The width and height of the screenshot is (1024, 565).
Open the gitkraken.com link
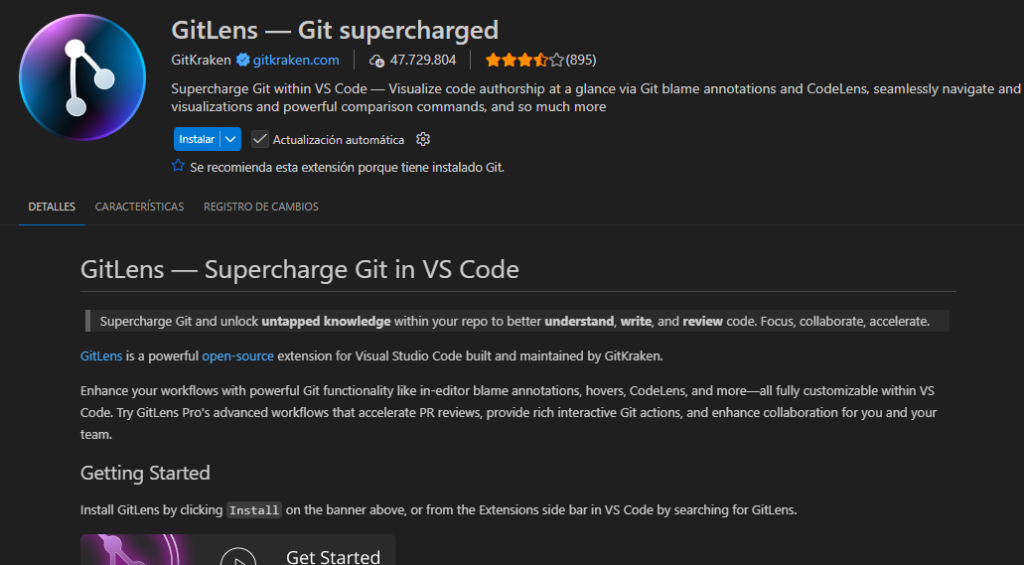pos(296,60)
